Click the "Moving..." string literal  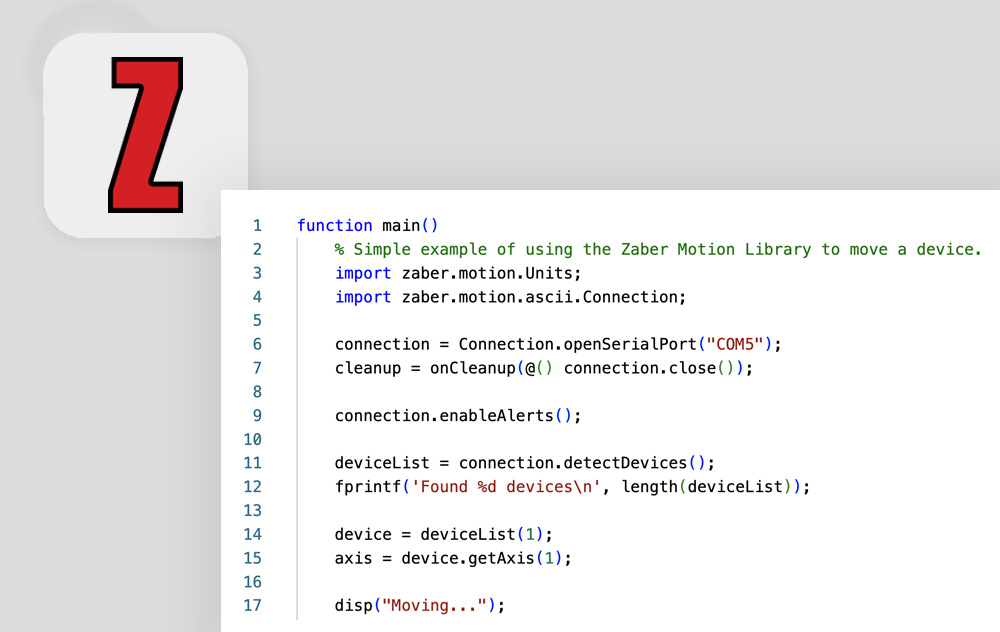tap(434, 605)
